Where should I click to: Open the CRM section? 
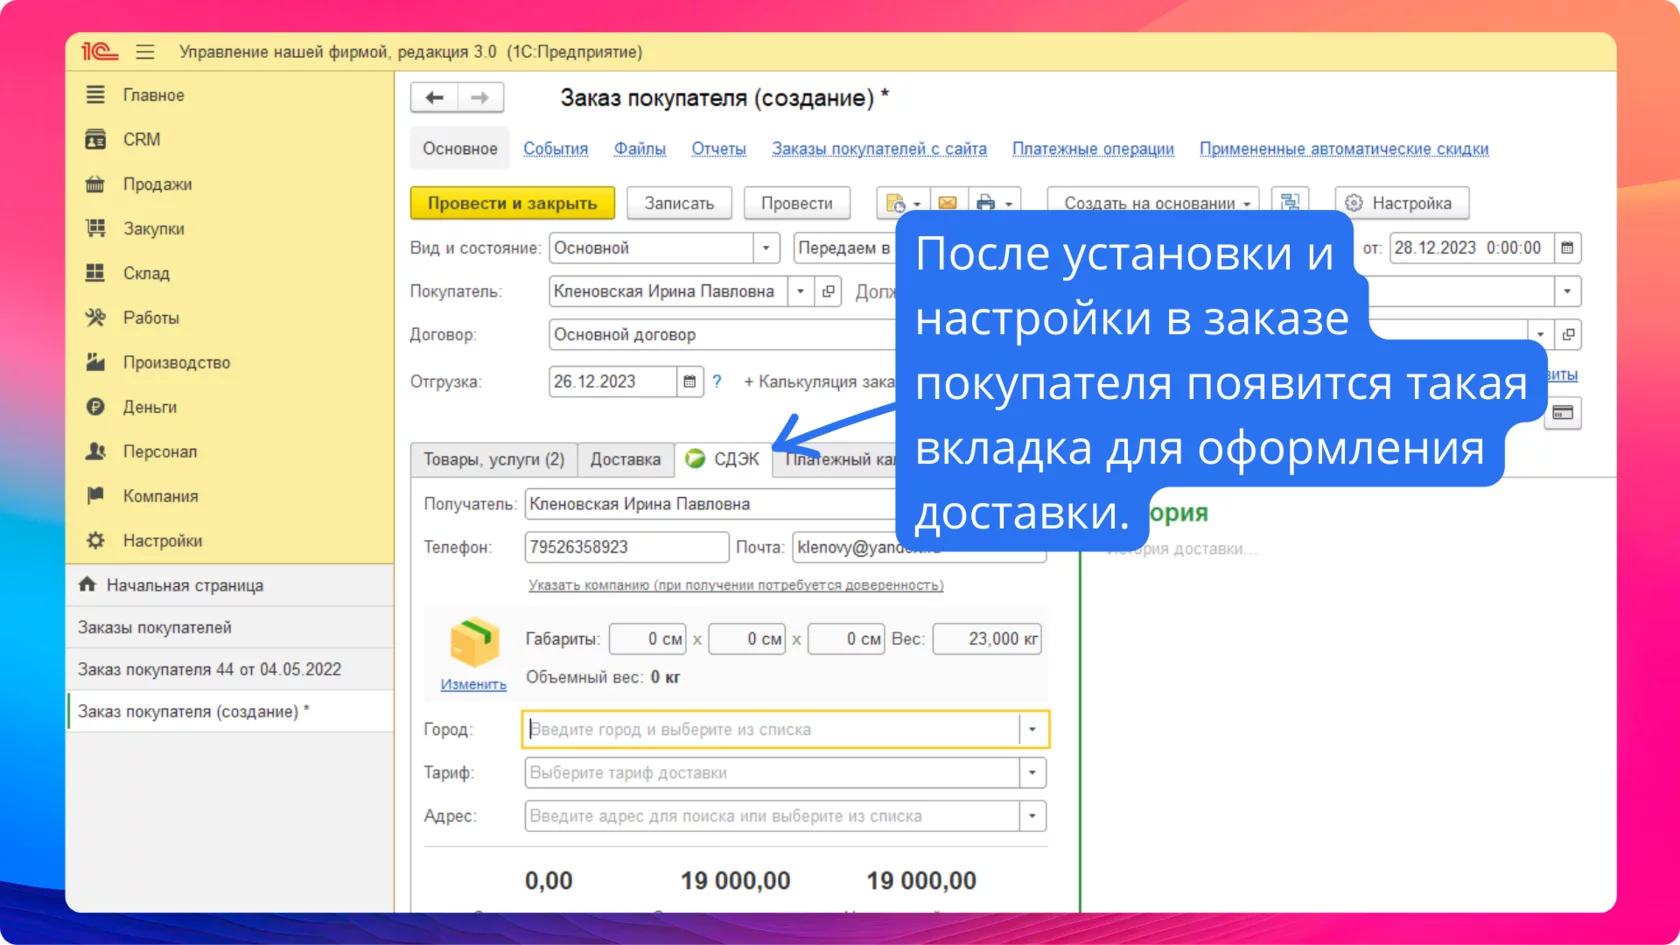point(141,139)
